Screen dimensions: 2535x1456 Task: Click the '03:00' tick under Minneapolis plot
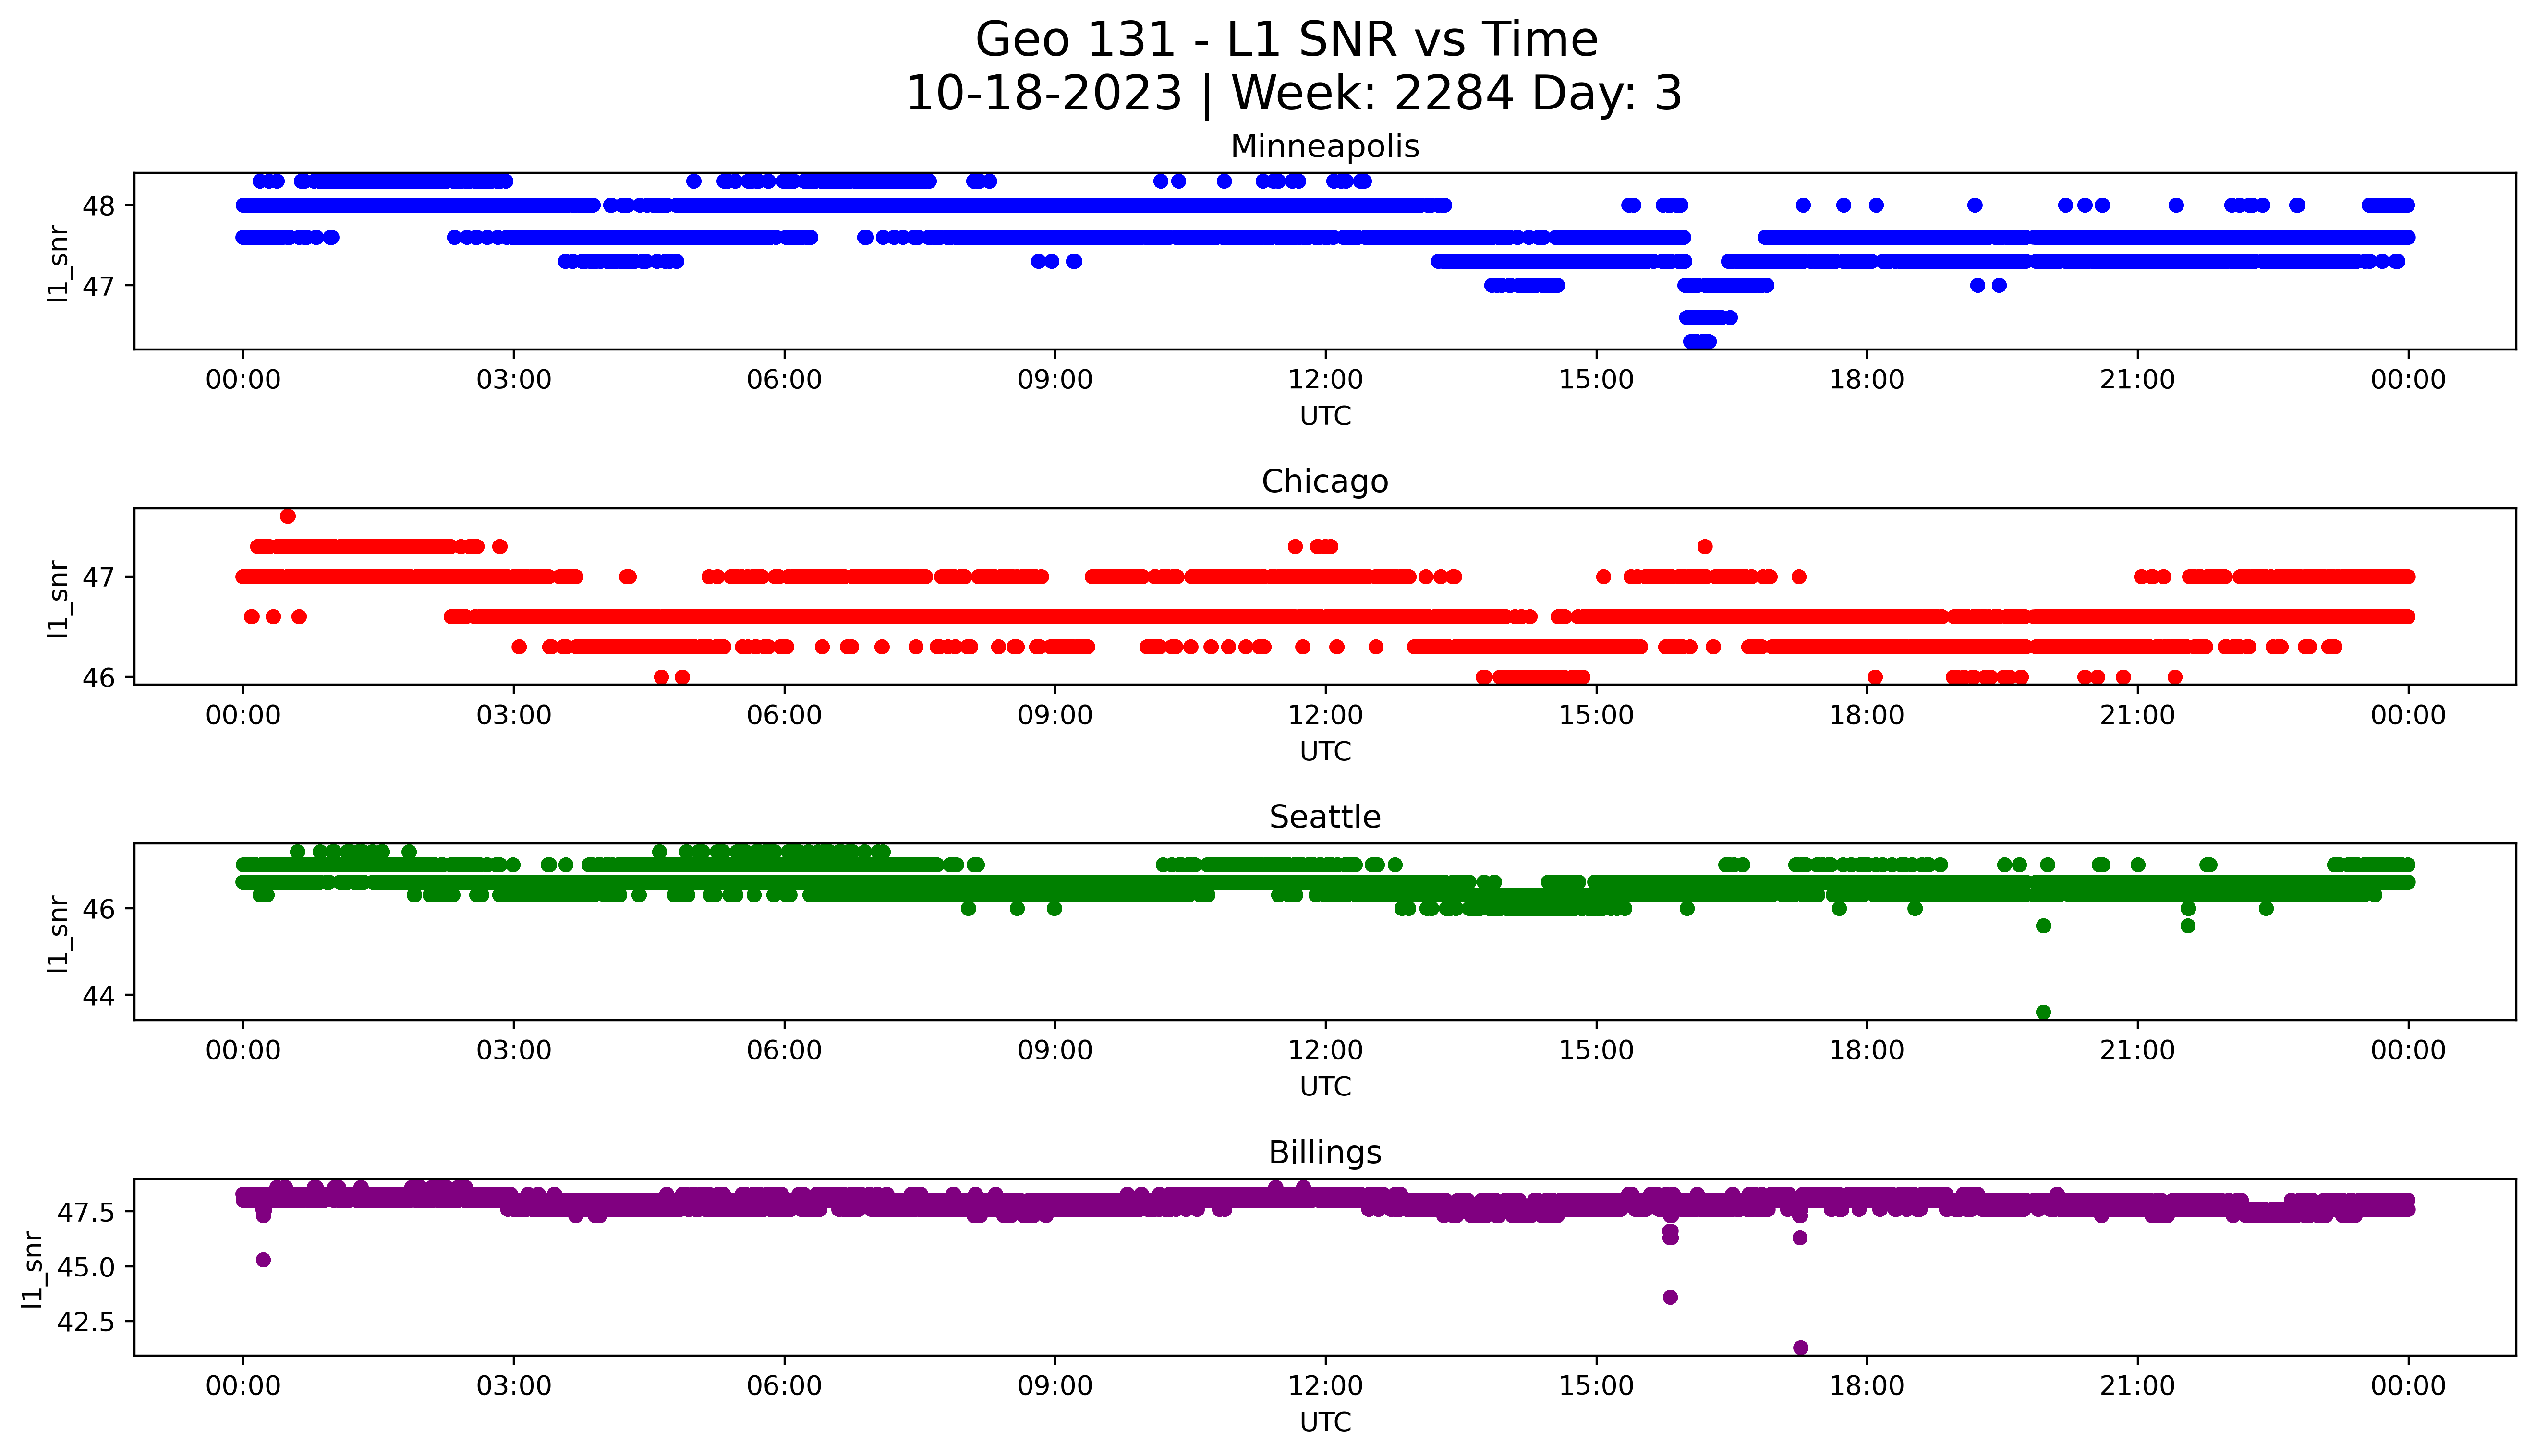click(x=514, y=380)
